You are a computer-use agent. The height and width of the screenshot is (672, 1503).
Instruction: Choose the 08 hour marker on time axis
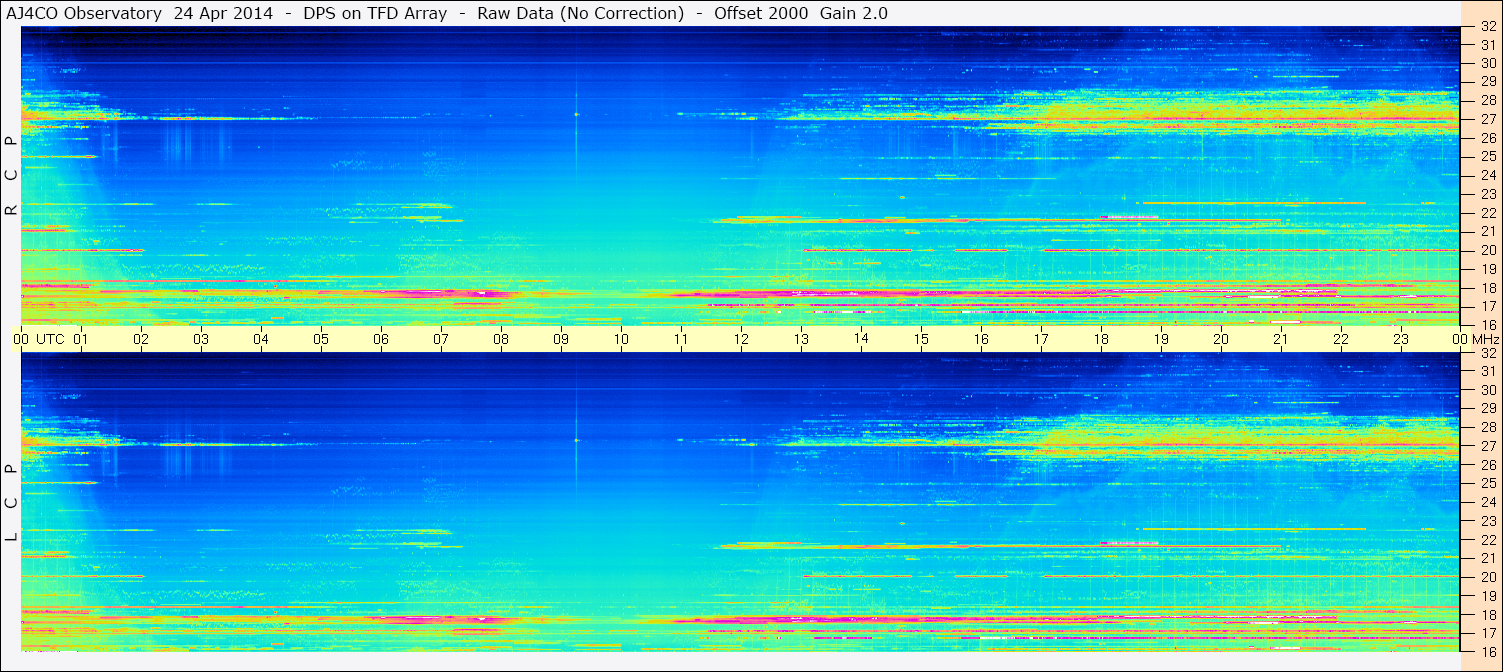point(501,339)
